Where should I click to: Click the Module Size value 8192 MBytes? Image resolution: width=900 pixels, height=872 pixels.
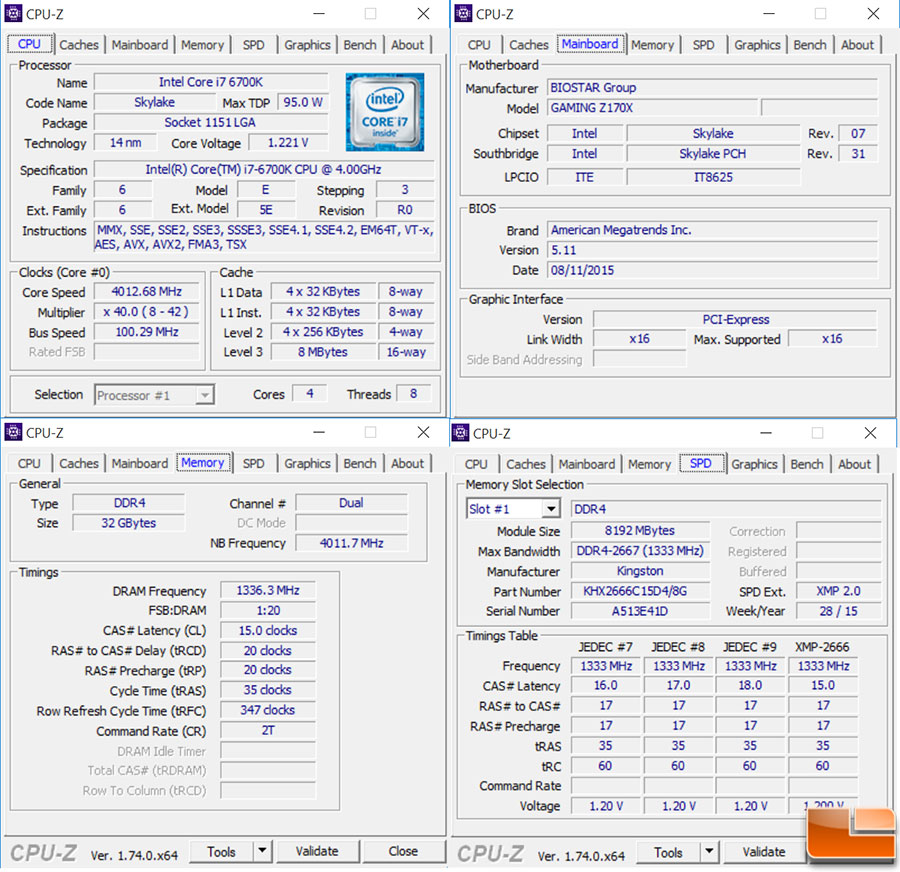[x=640, y=531]
